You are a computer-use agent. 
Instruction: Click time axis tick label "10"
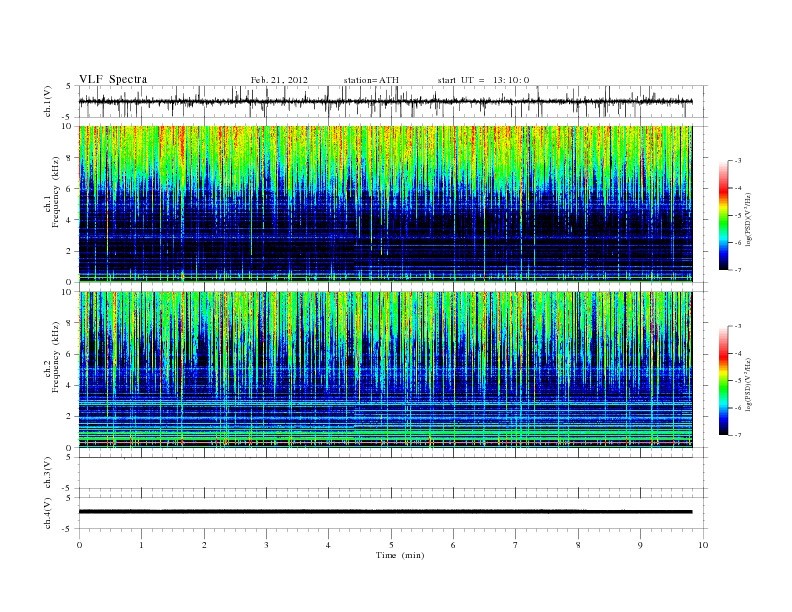click(x=703, y=545)
